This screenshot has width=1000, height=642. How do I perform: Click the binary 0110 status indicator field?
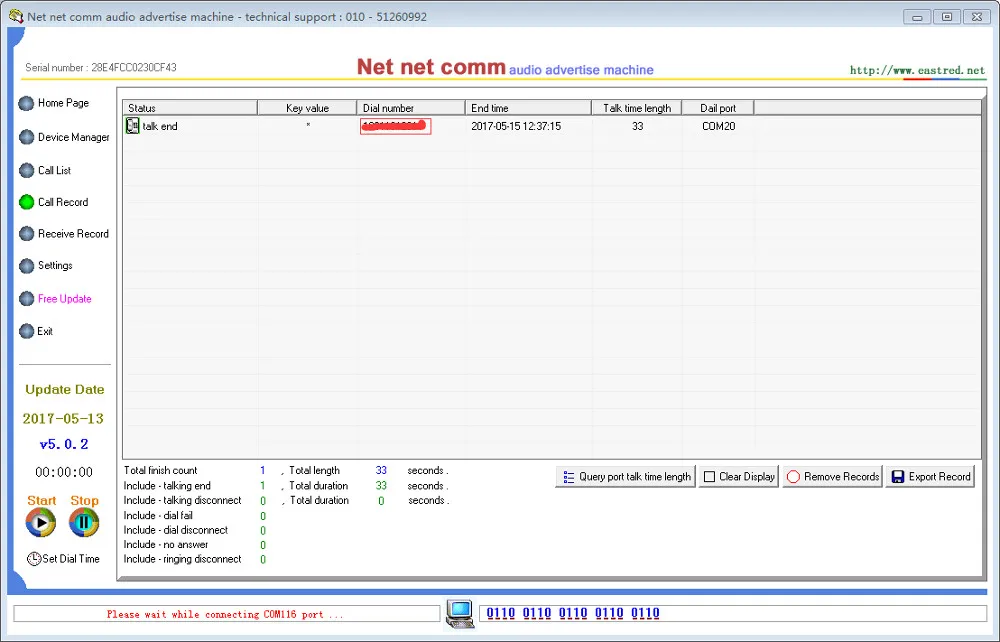(733, 613)
